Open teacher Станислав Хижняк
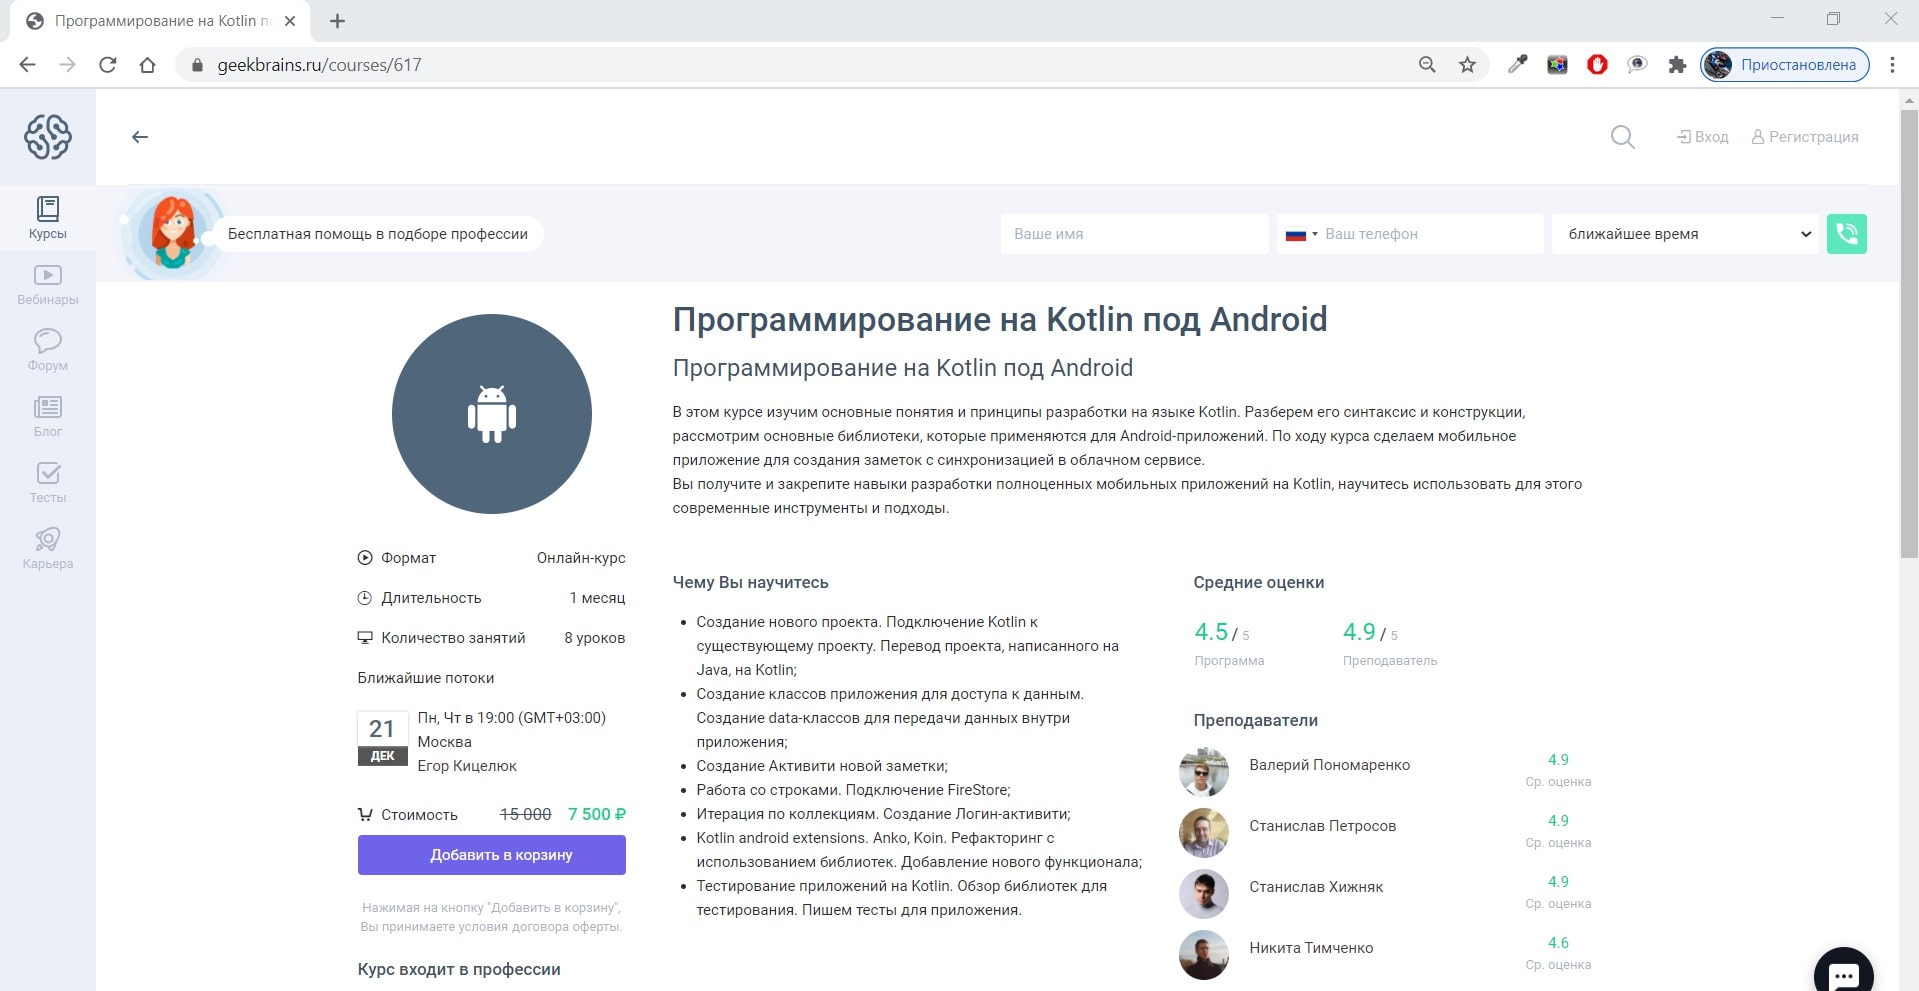Screen dimensions: 1919x991 click(1316, 887)
